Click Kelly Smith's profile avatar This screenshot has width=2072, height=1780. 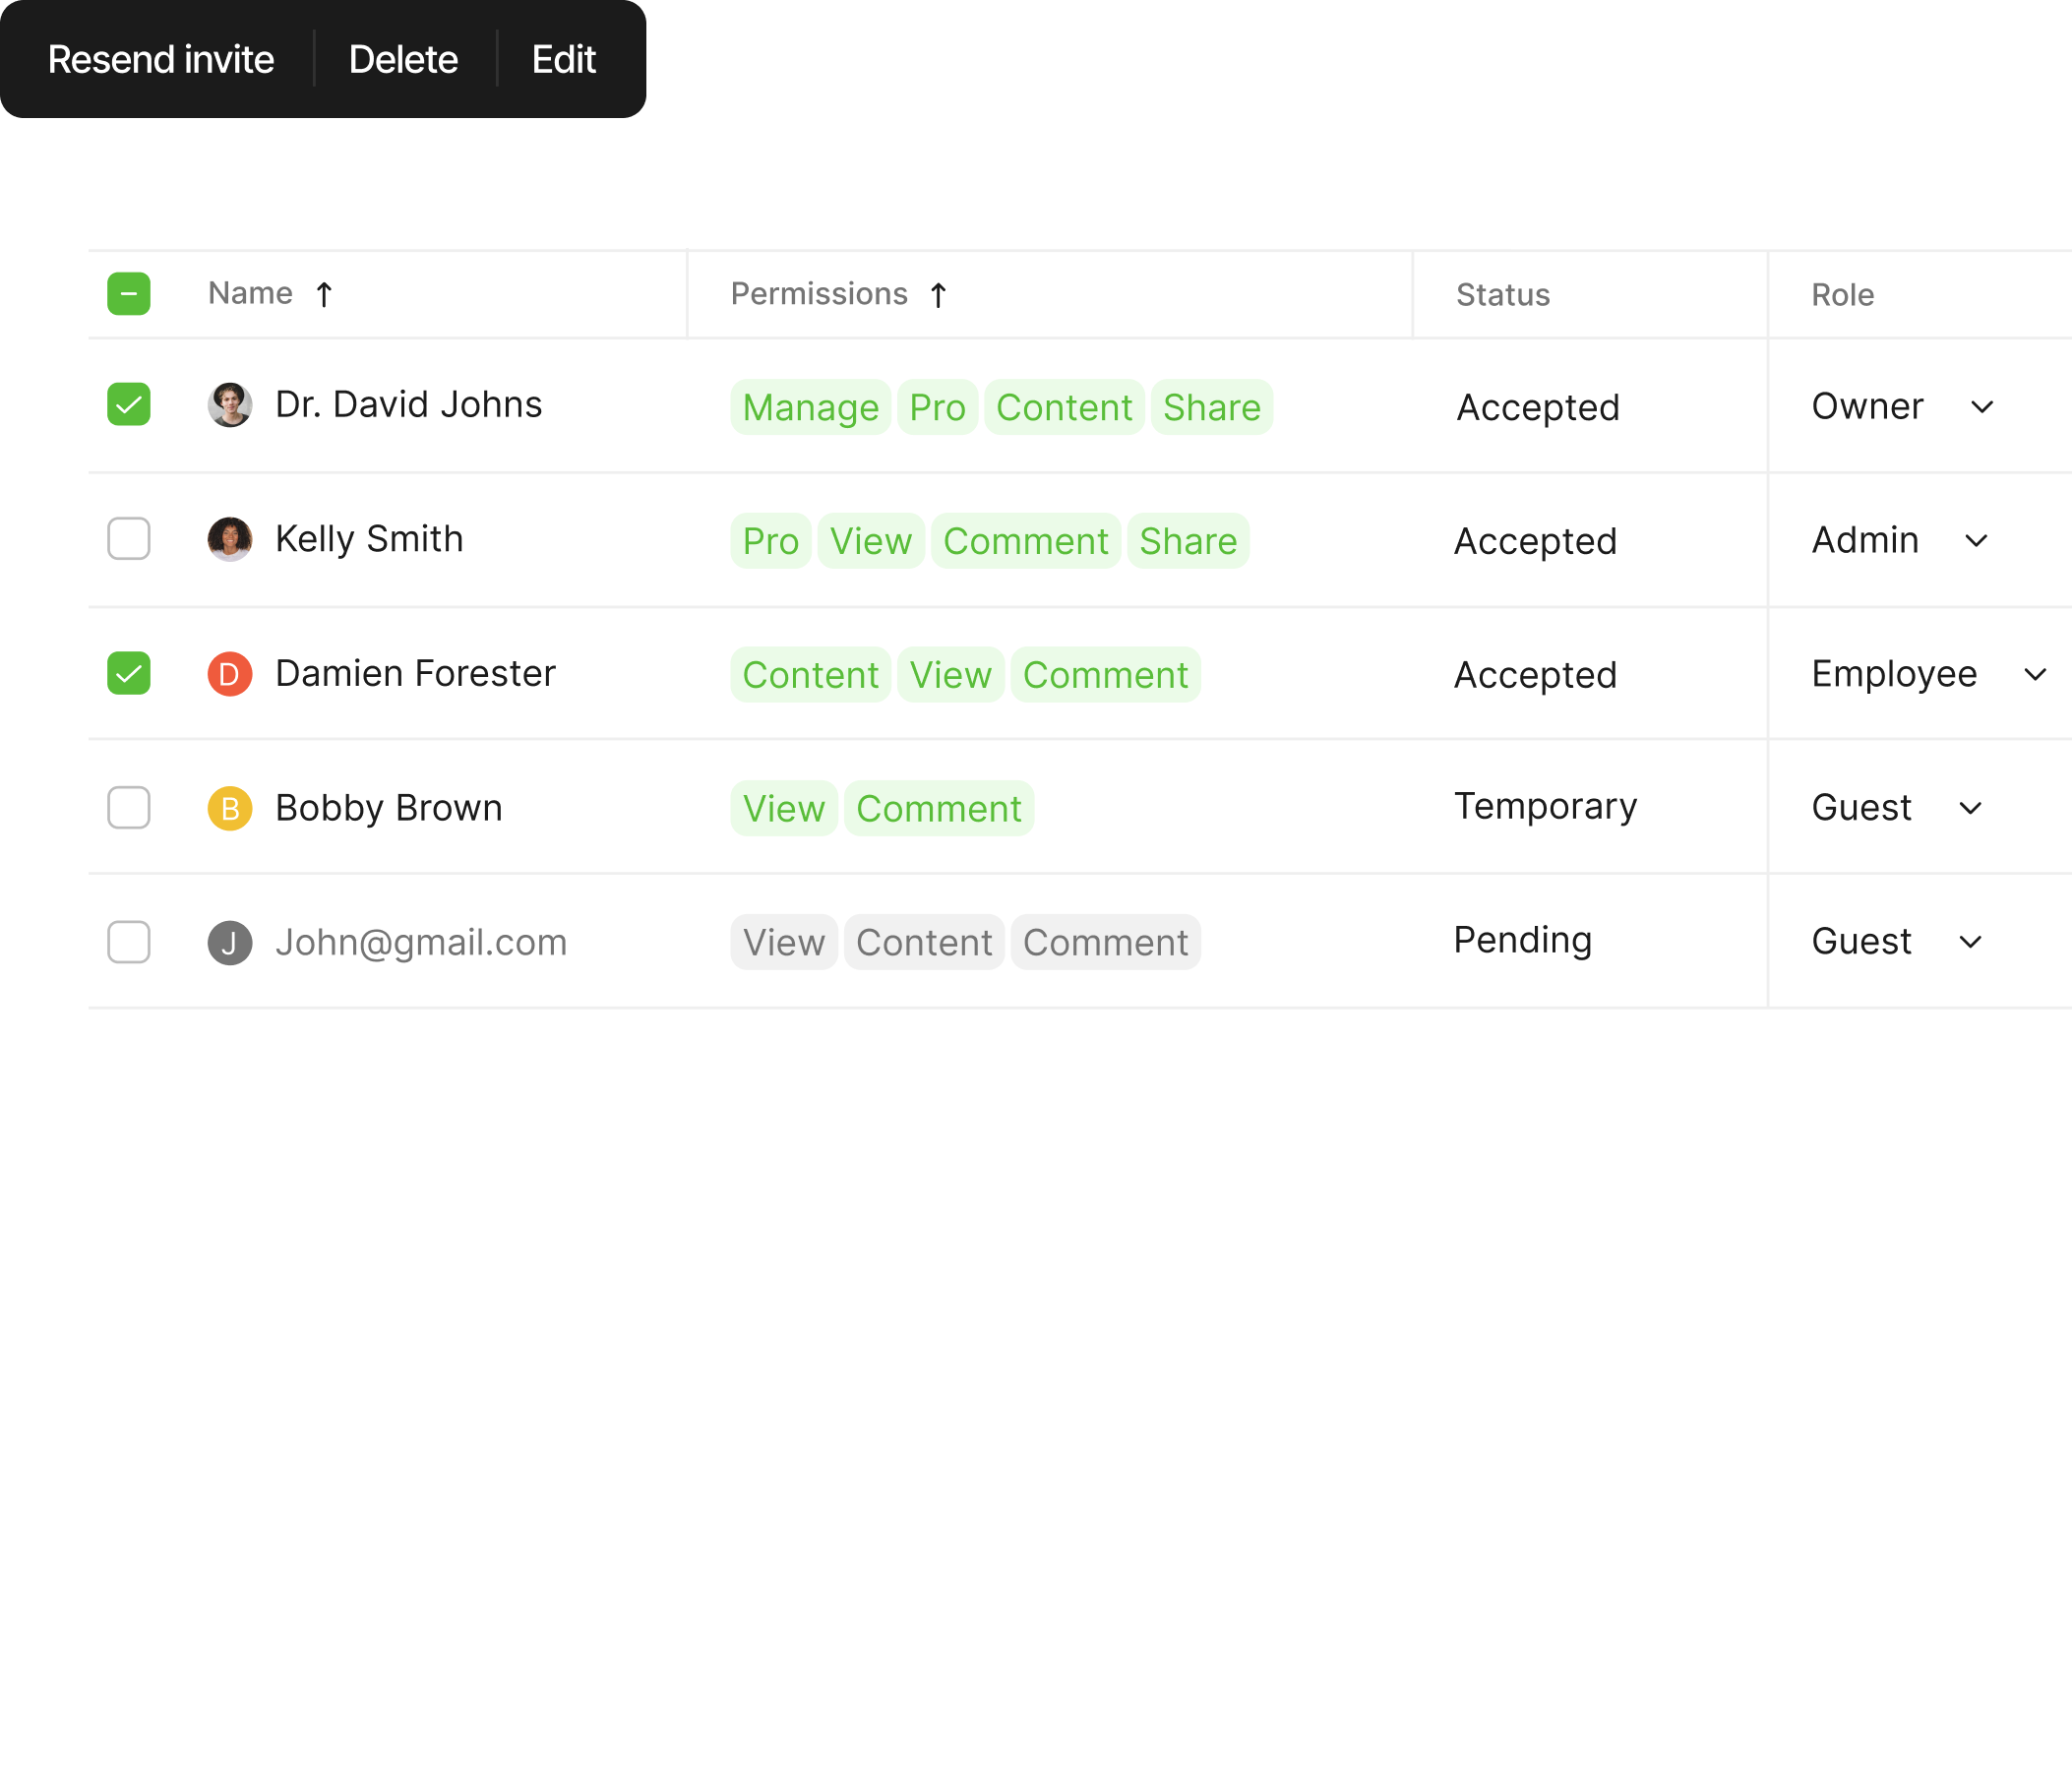(229, 539)
